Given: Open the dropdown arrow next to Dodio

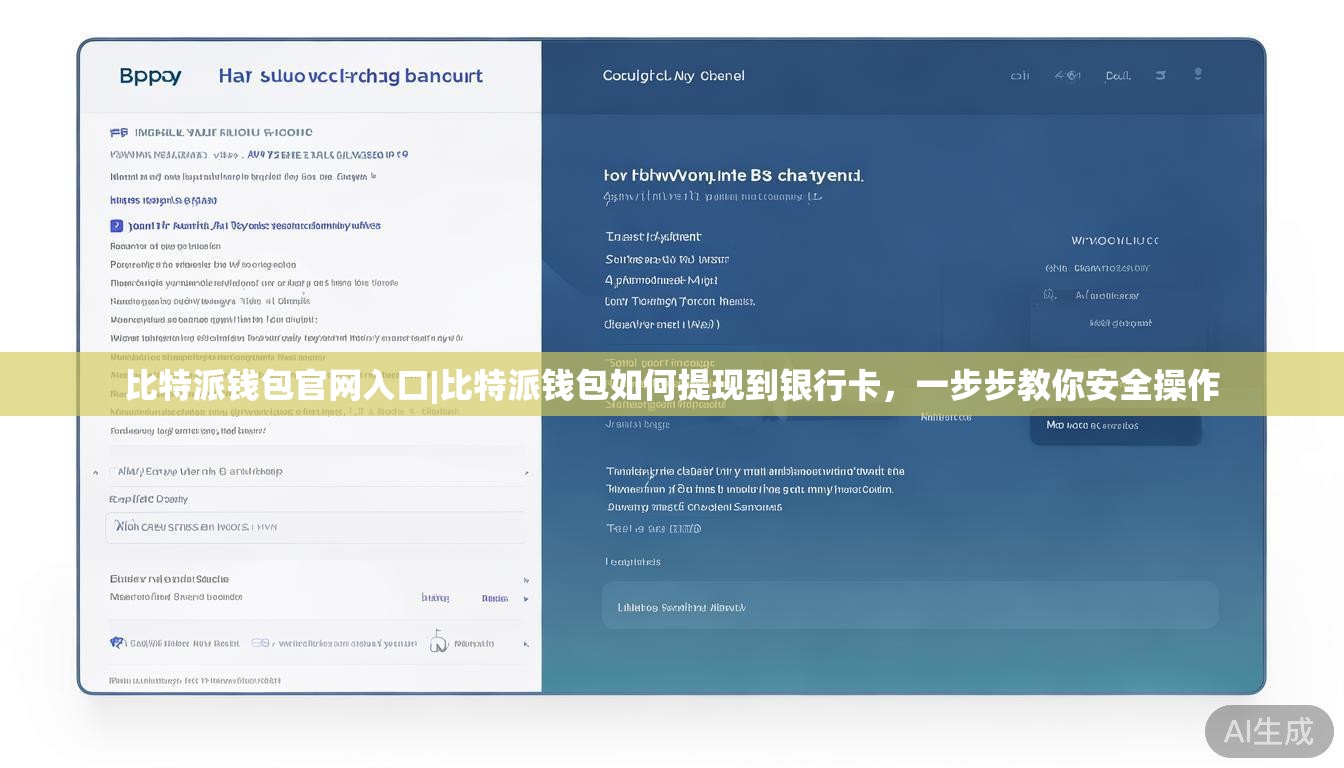Looking at the screenshot, I should [525, 599].
